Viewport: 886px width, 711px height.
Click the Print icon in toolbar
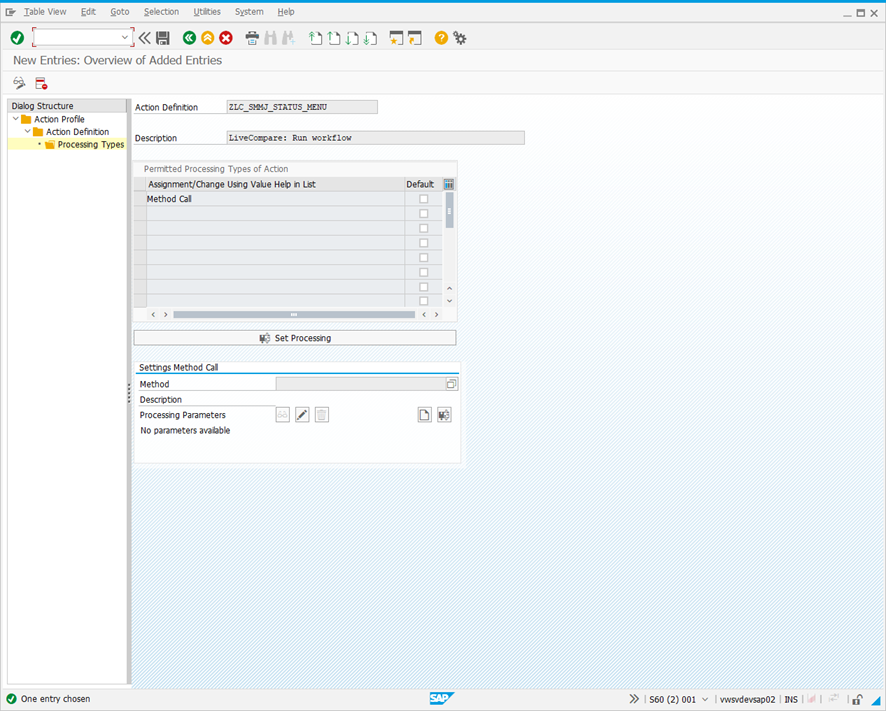(252, 38)
